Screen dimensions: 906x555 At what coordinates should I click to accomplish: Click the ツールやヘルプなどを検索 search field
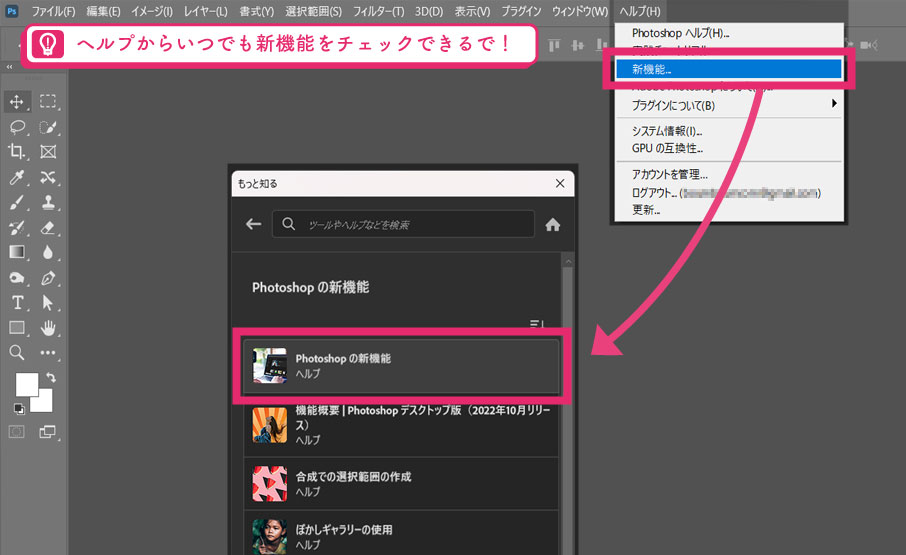(x=403, y=224)
